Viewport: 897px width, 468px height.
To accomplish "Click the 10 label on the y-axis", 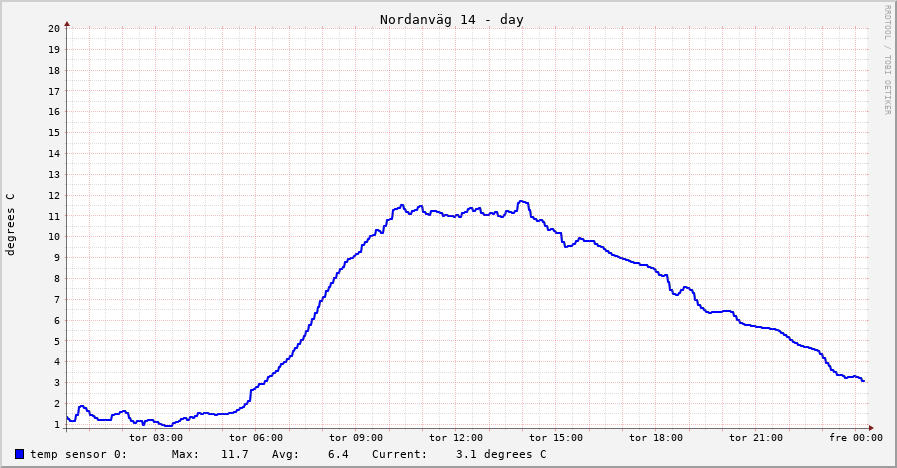I will coord(54,237).
